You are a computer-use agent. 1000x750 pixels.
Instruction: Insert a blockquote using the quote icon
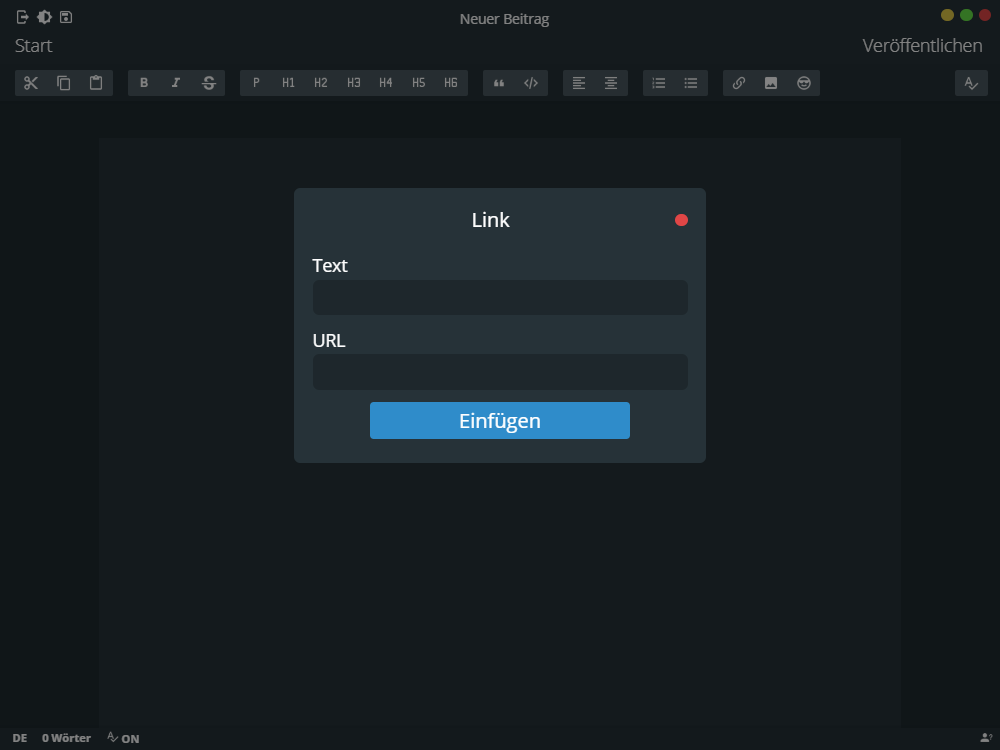point(499,83)
